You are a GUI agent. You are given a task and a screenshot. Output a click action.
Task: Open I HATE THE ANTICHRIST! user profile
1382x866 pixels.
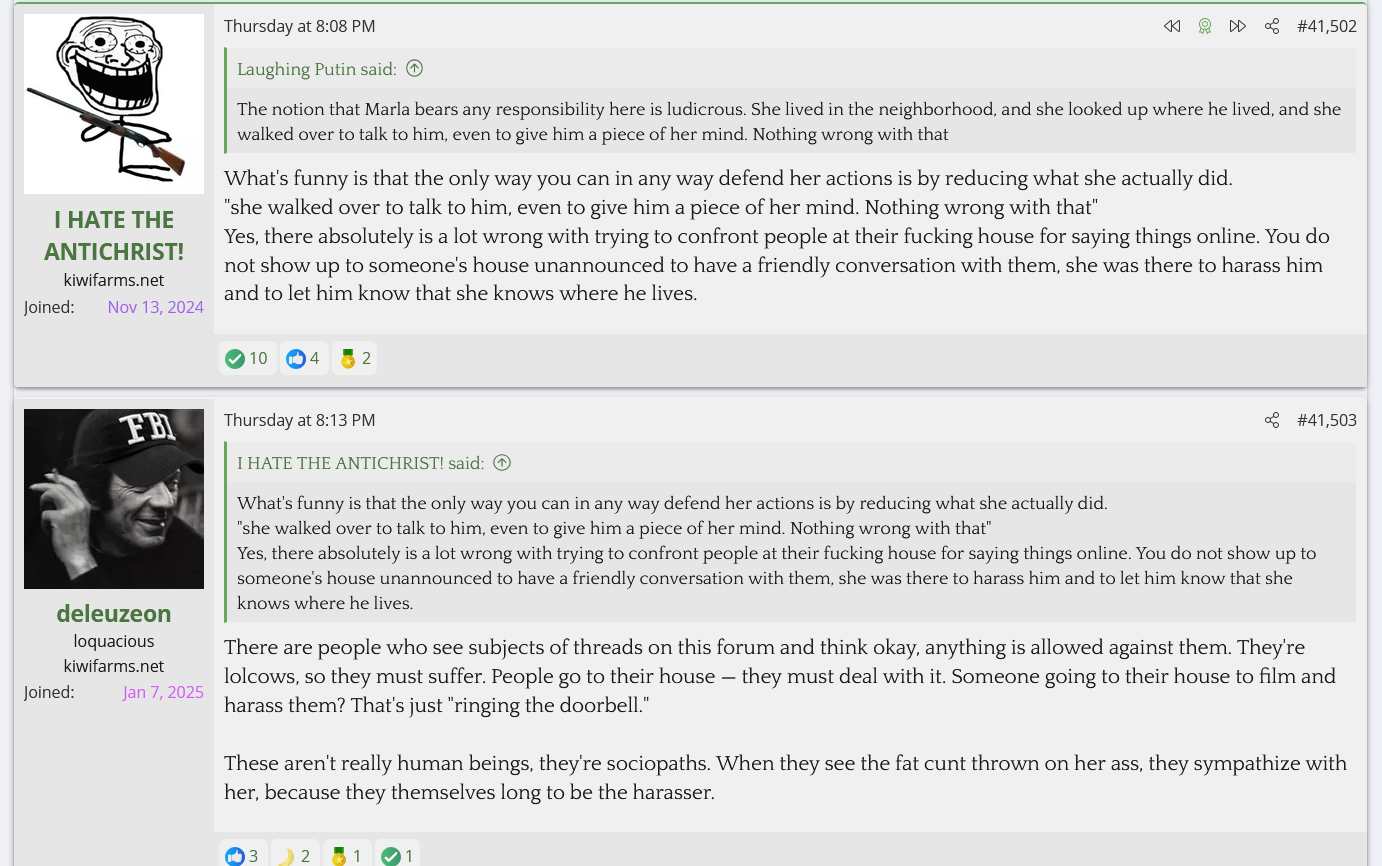[114, 235]
